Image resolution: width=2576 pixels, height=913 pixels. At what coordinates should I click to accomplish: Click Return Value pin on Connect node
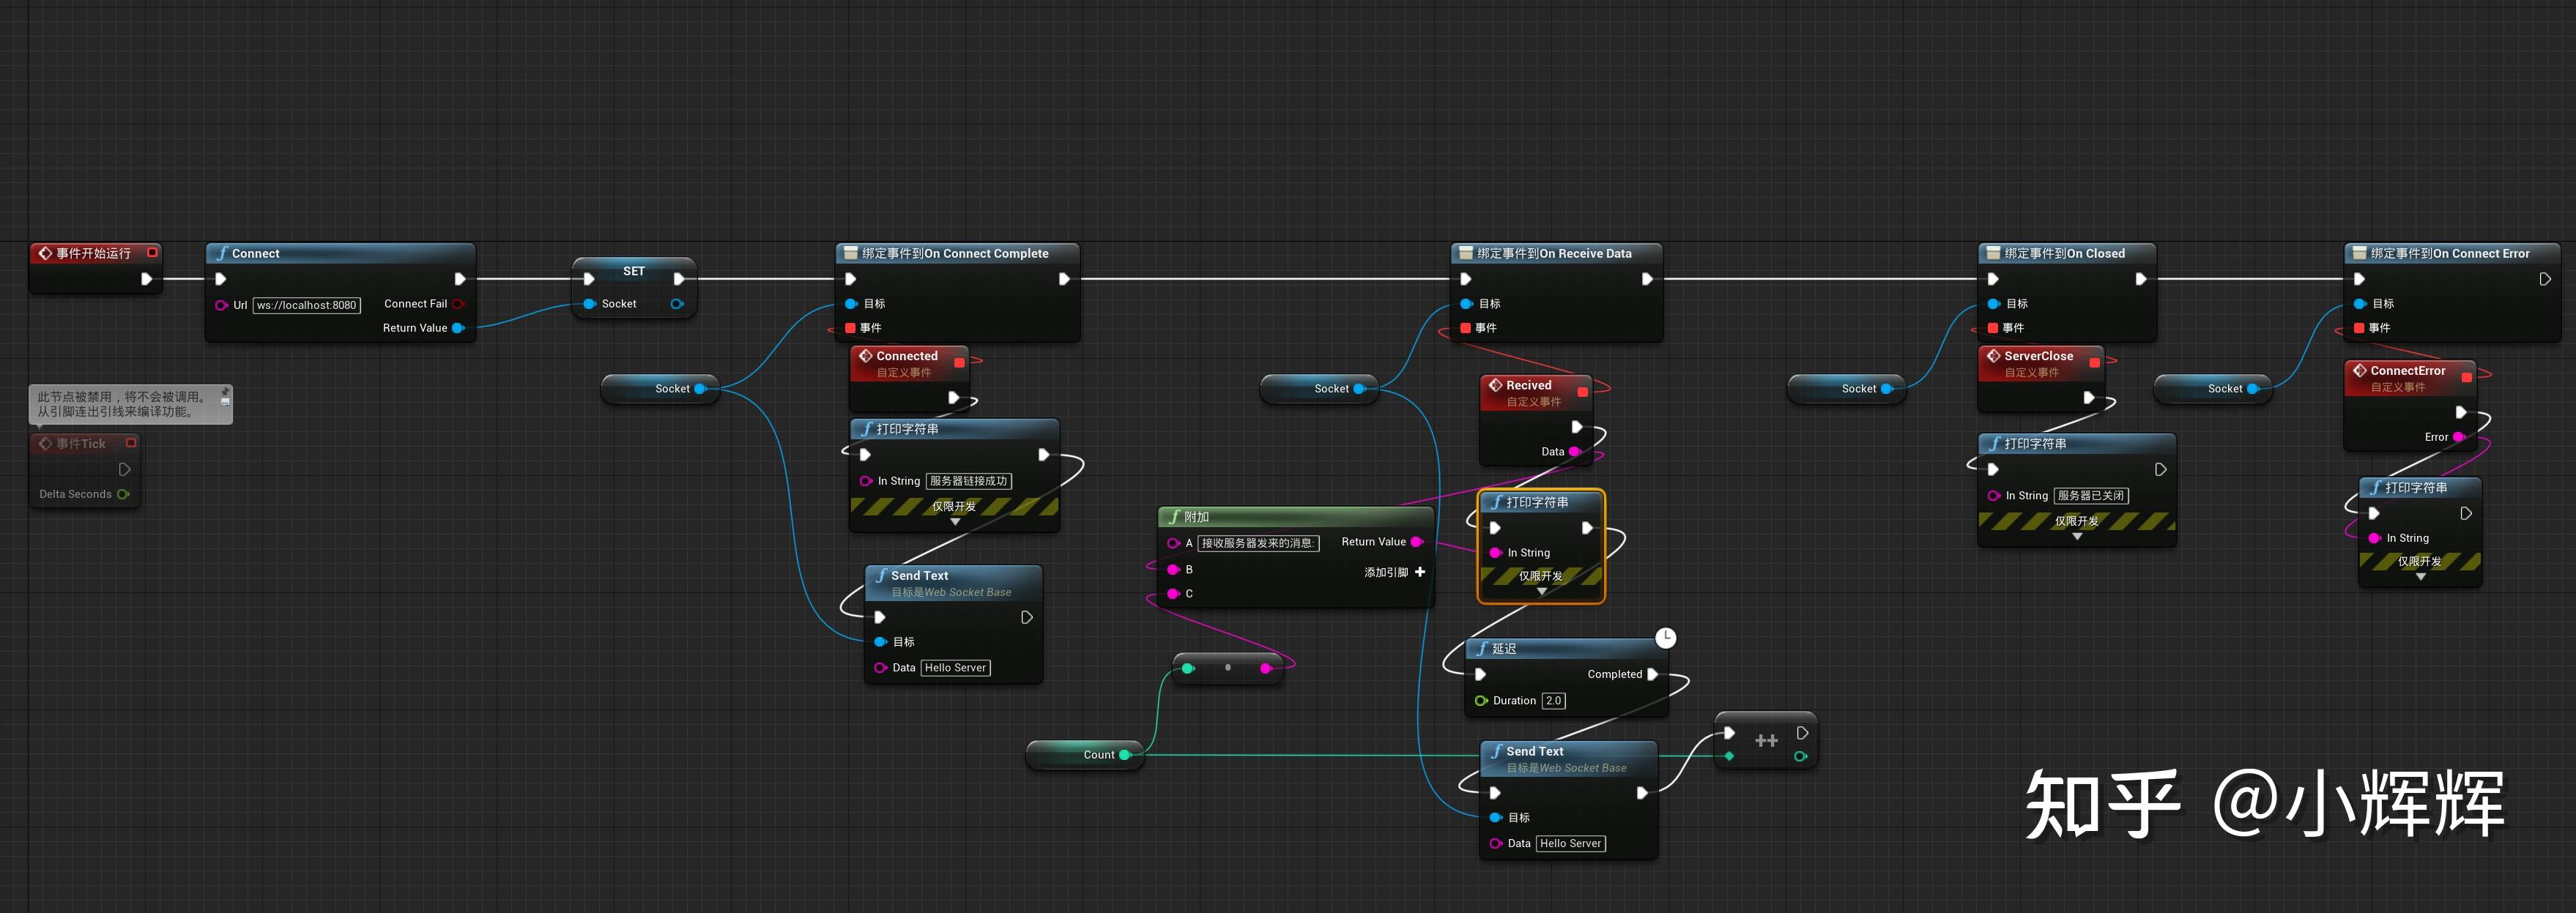[x=458, y=328]
